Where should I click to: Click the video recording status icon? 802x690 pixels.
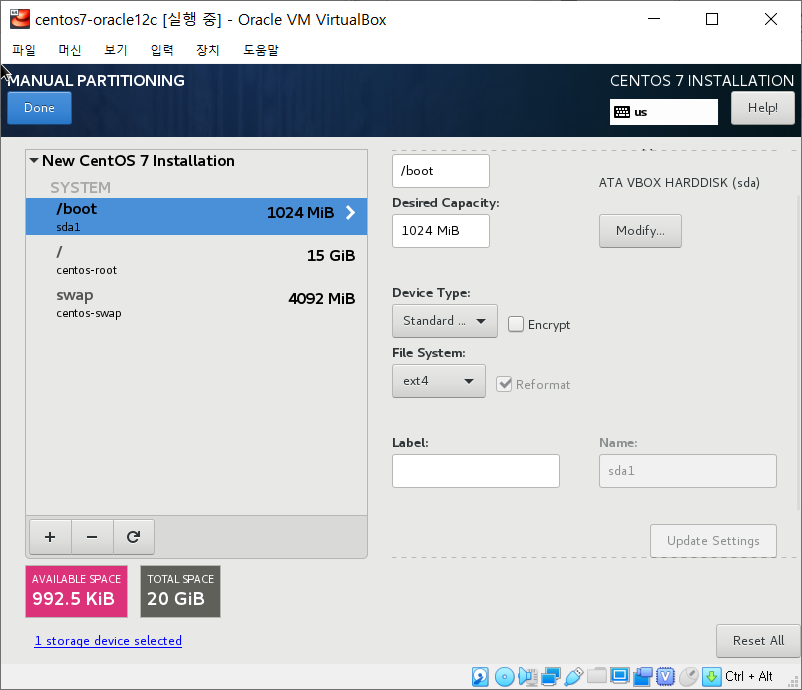tap(643, 676)
